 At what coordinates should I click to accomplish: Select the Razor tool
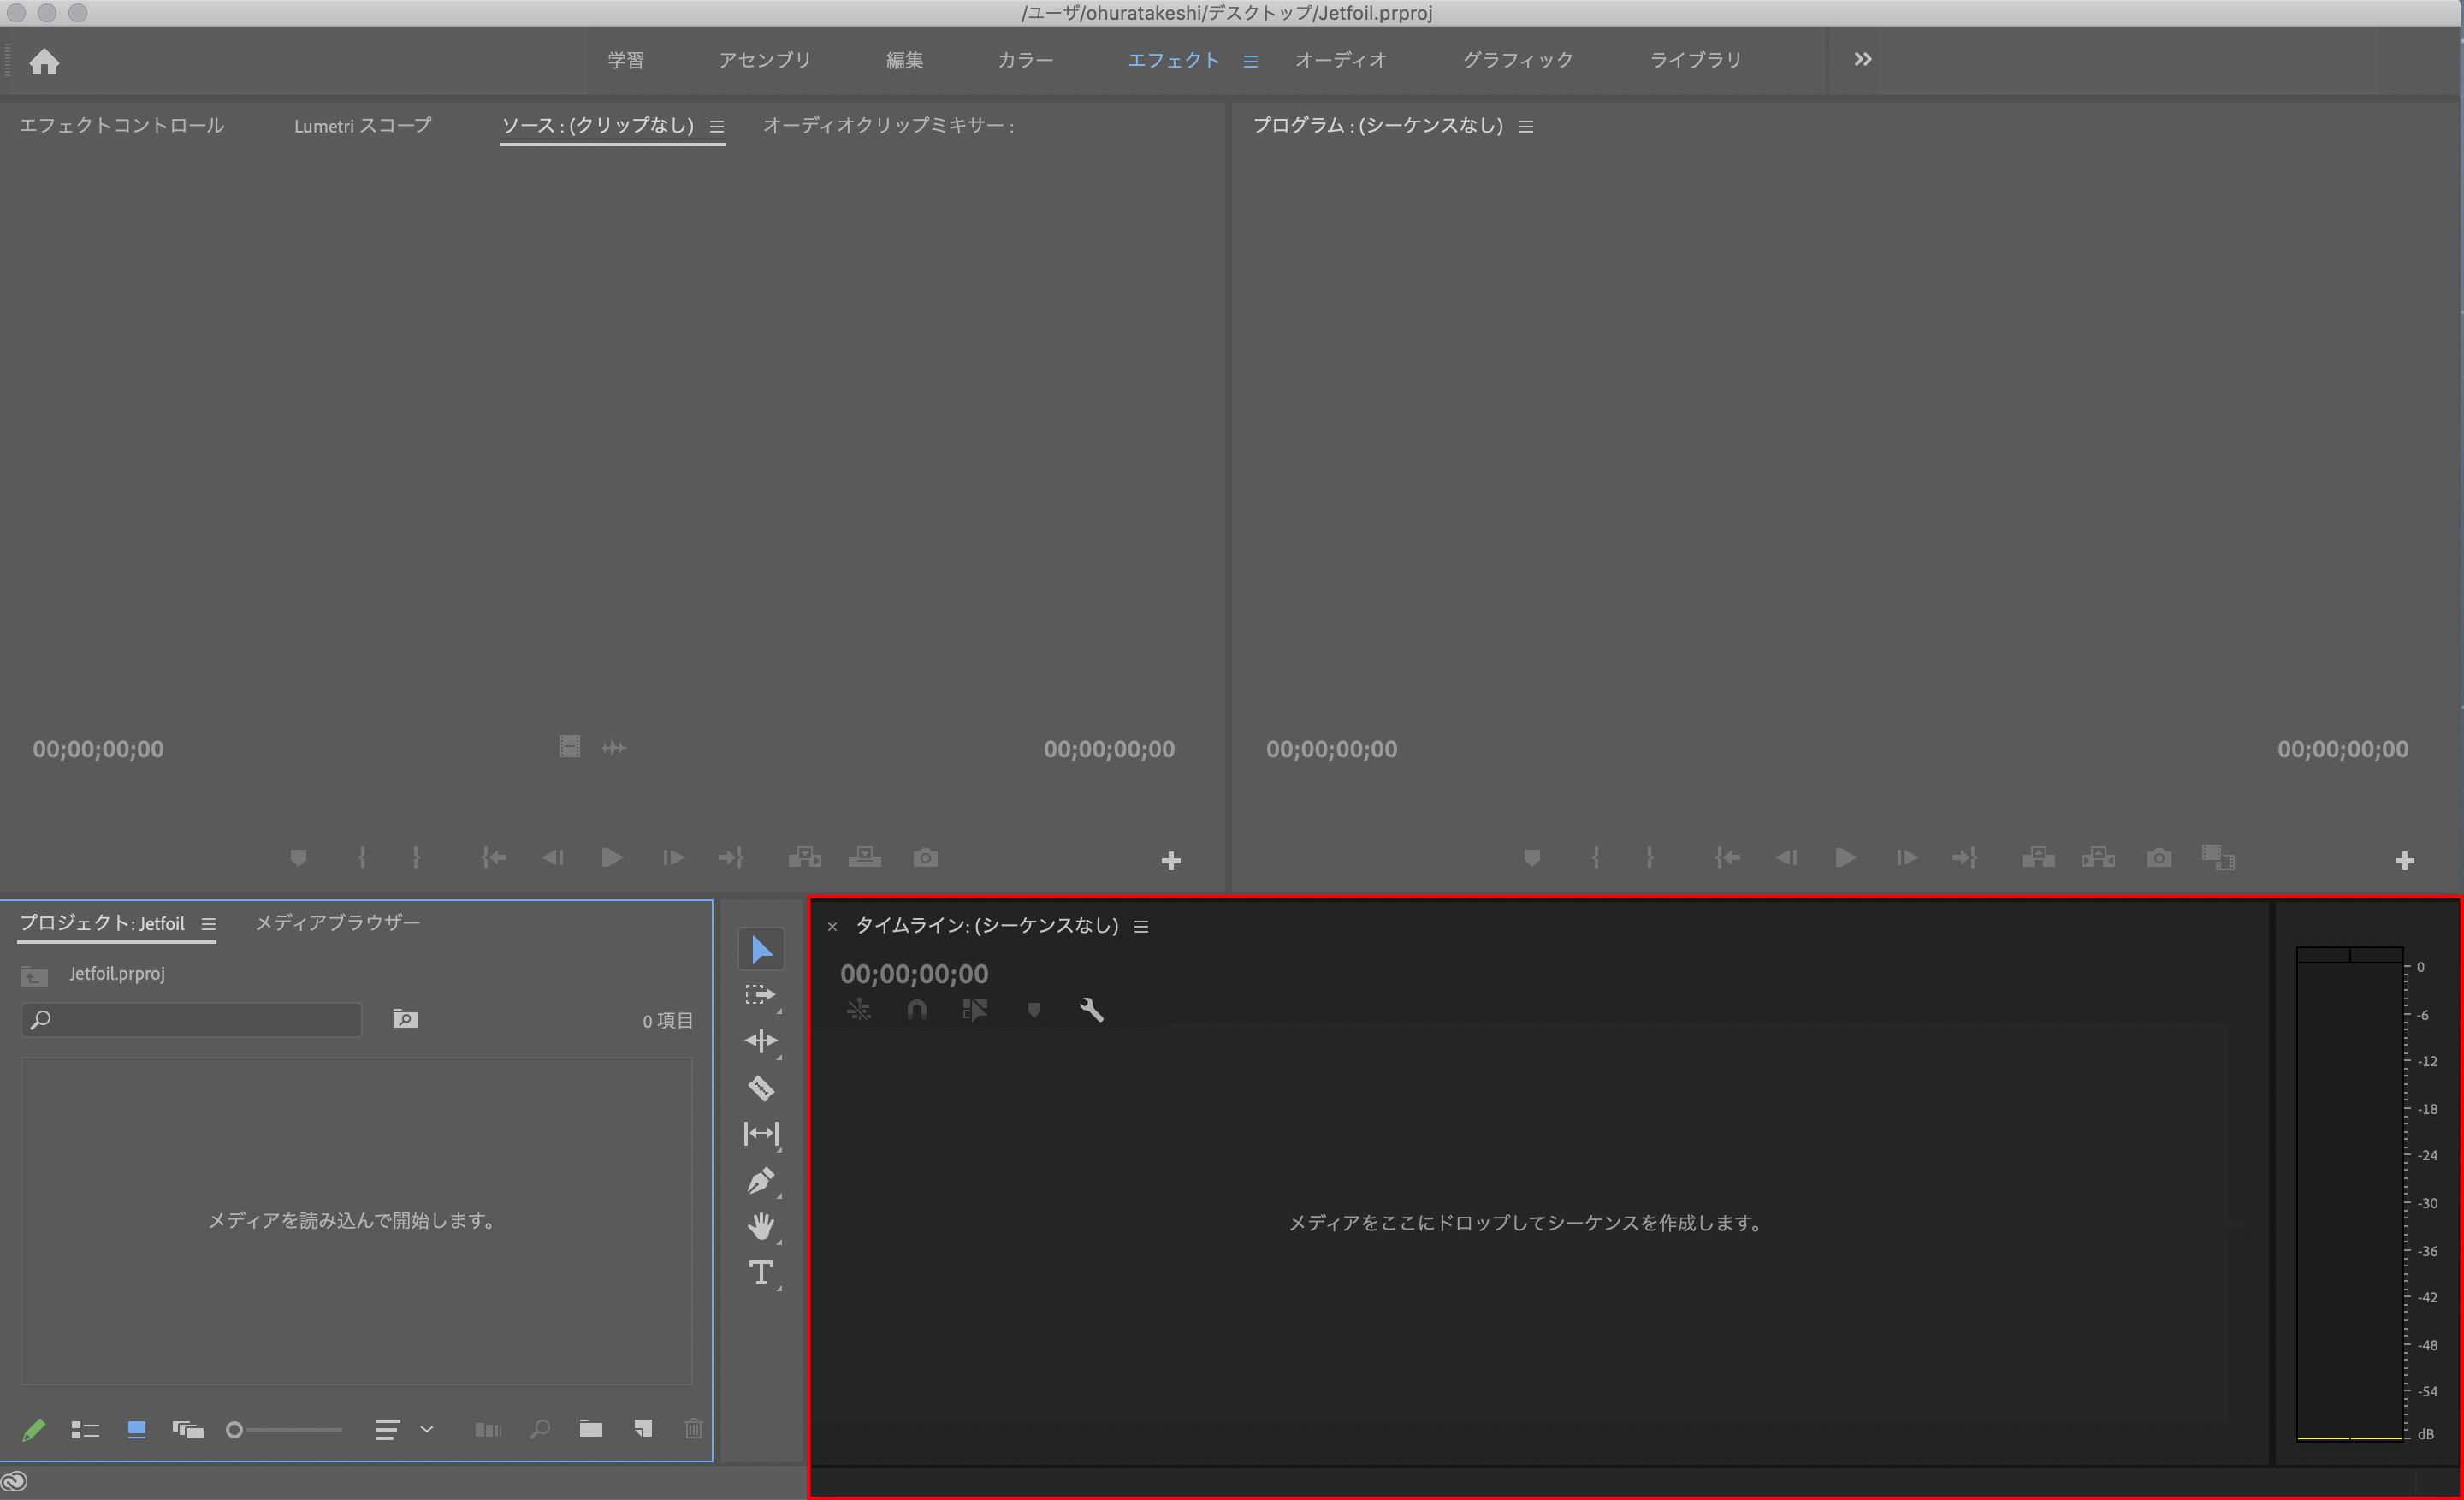761,1087
